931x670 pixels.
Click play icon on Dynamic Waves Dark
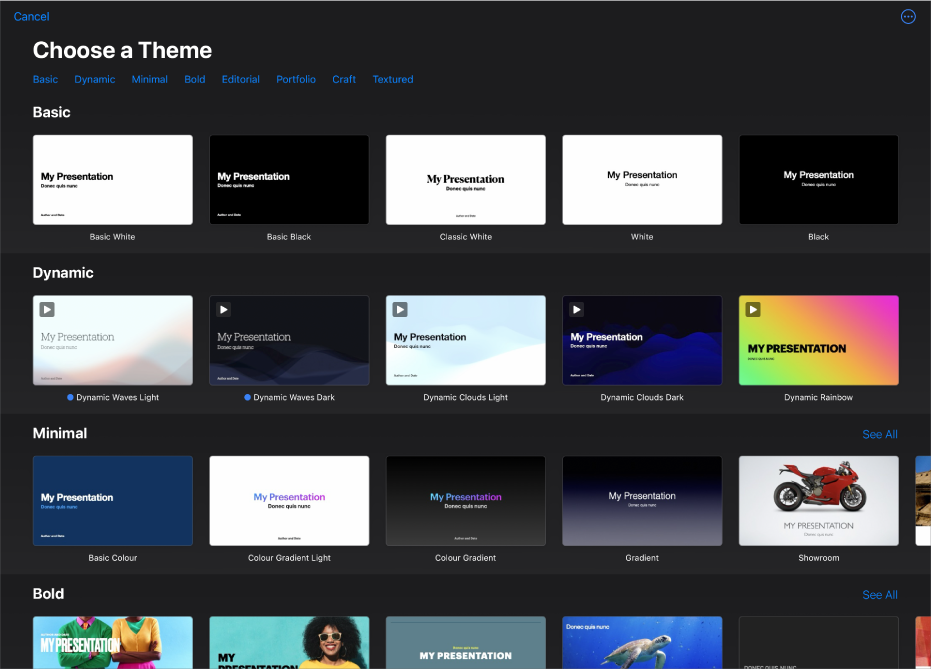(223, 310)
